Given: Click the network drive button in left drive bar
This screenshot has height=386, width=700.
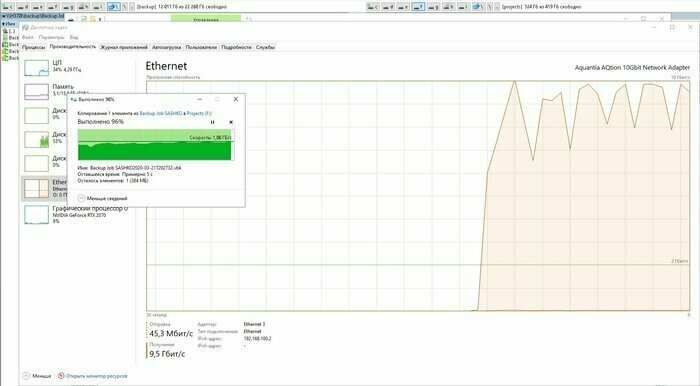Looking at the screenshot, I should point(113,7).
